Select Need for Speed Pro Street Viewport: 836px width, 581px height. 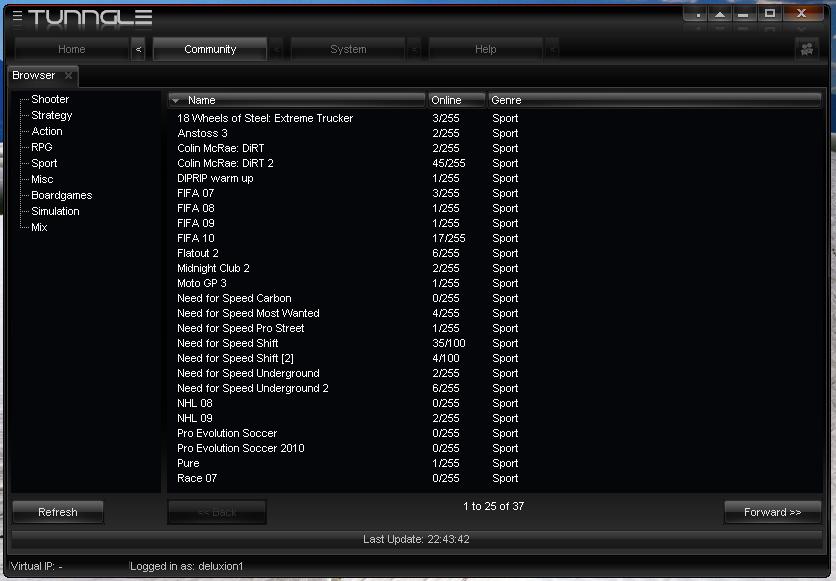(x=495, y=328)
